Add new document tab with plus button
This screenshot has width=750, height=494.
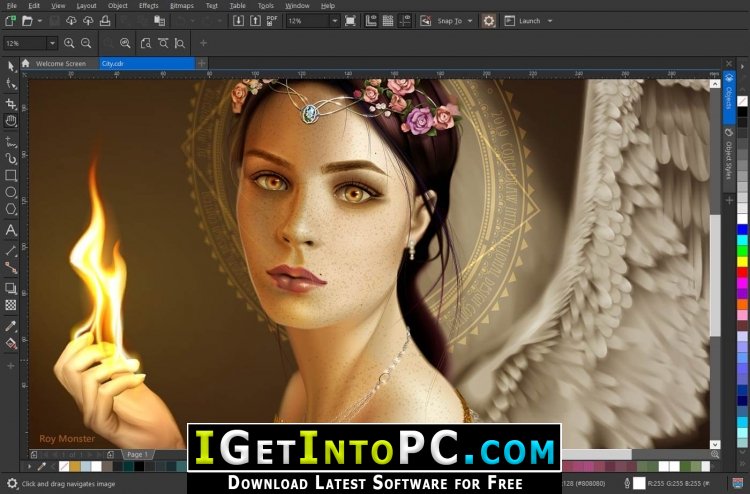[x=202, y=63]
